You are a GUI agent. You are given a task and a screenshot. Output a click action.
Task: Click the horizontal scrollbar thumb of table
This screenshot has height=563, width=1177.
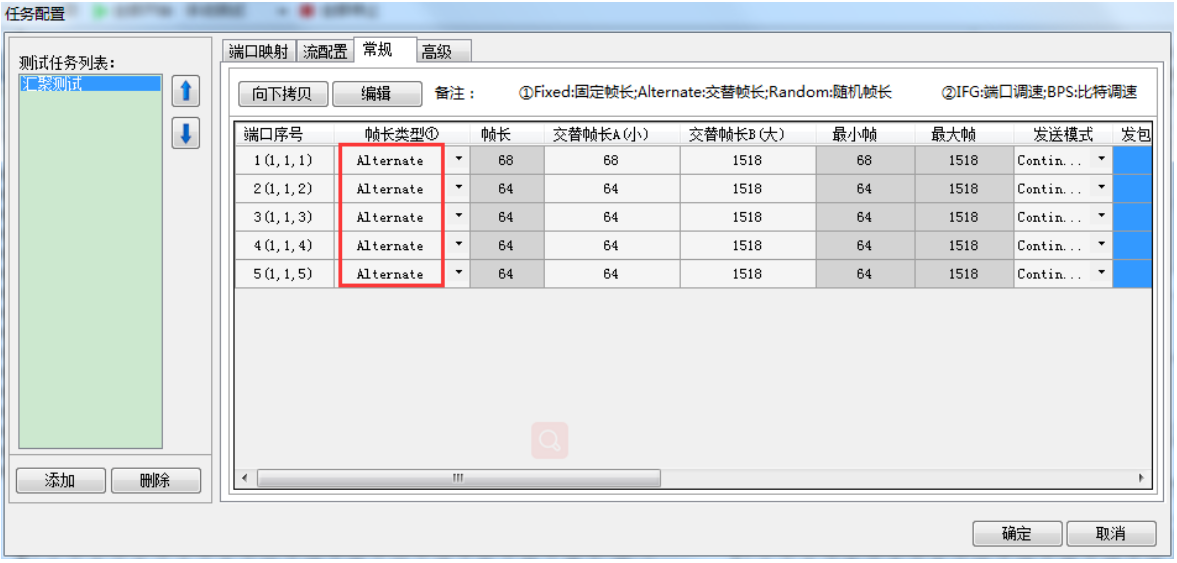point(458,479)
